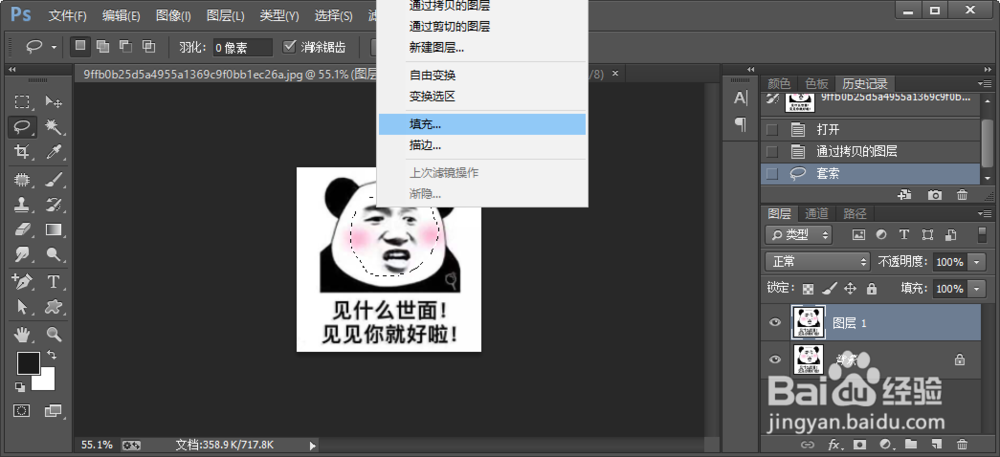Reset default foreground and background colors
Screen dimensions: 1000x457
(x=20, y=386)
